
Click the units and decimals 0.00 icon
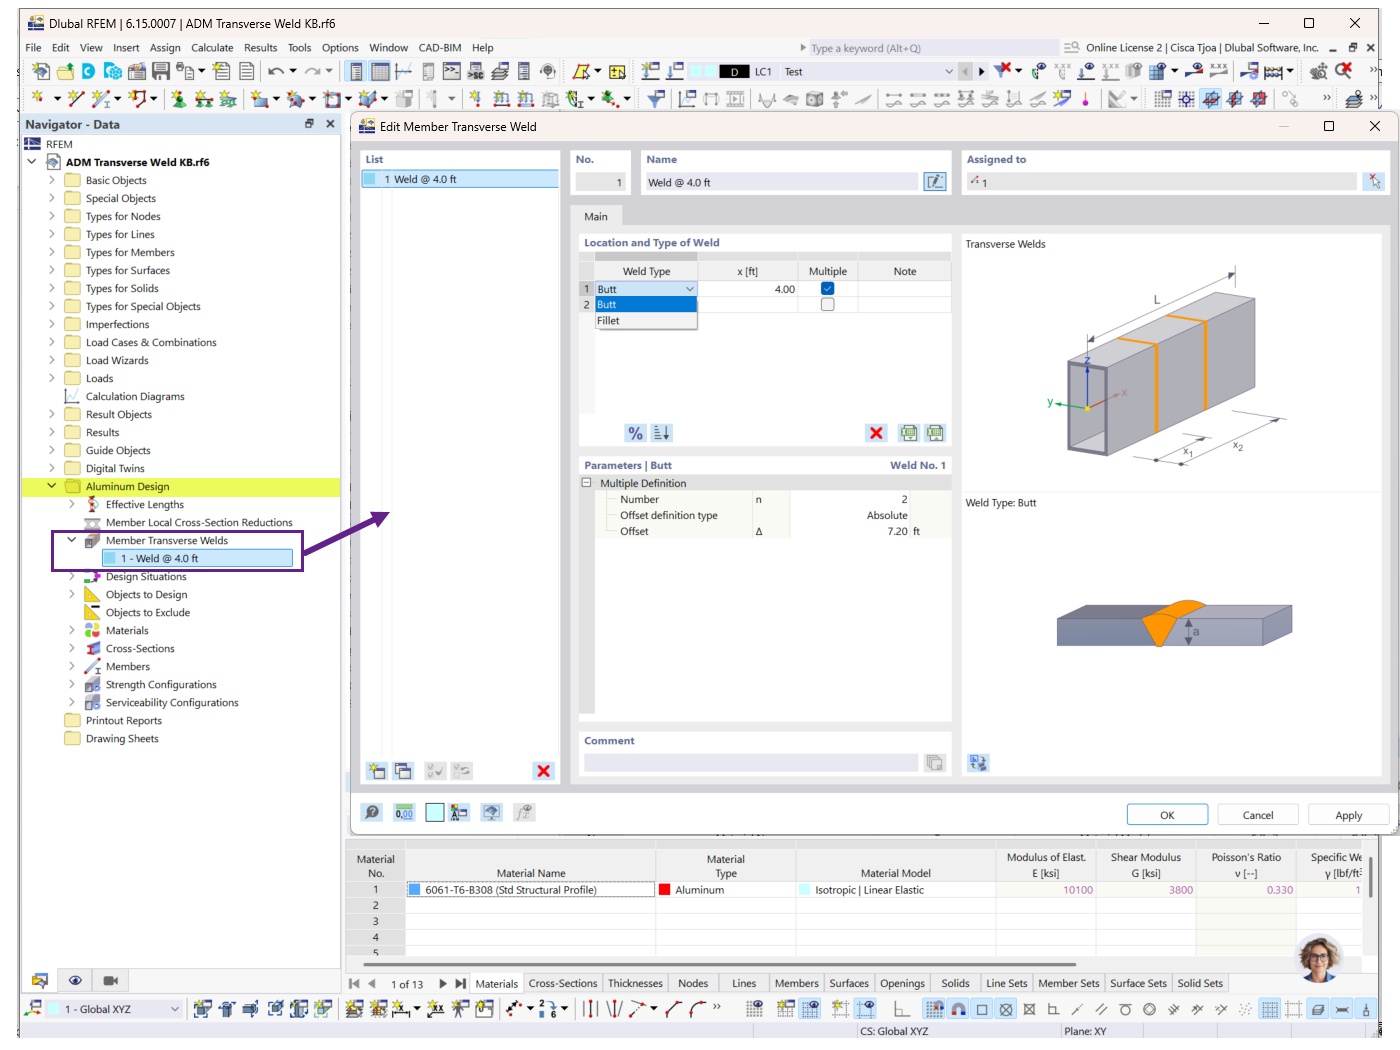point(404,813)
